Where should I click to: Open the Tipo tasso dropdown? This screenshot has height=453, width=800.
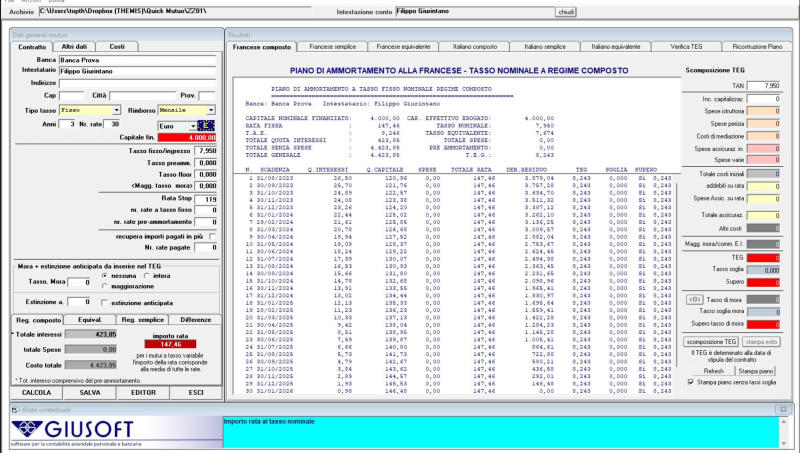[116, 110]
